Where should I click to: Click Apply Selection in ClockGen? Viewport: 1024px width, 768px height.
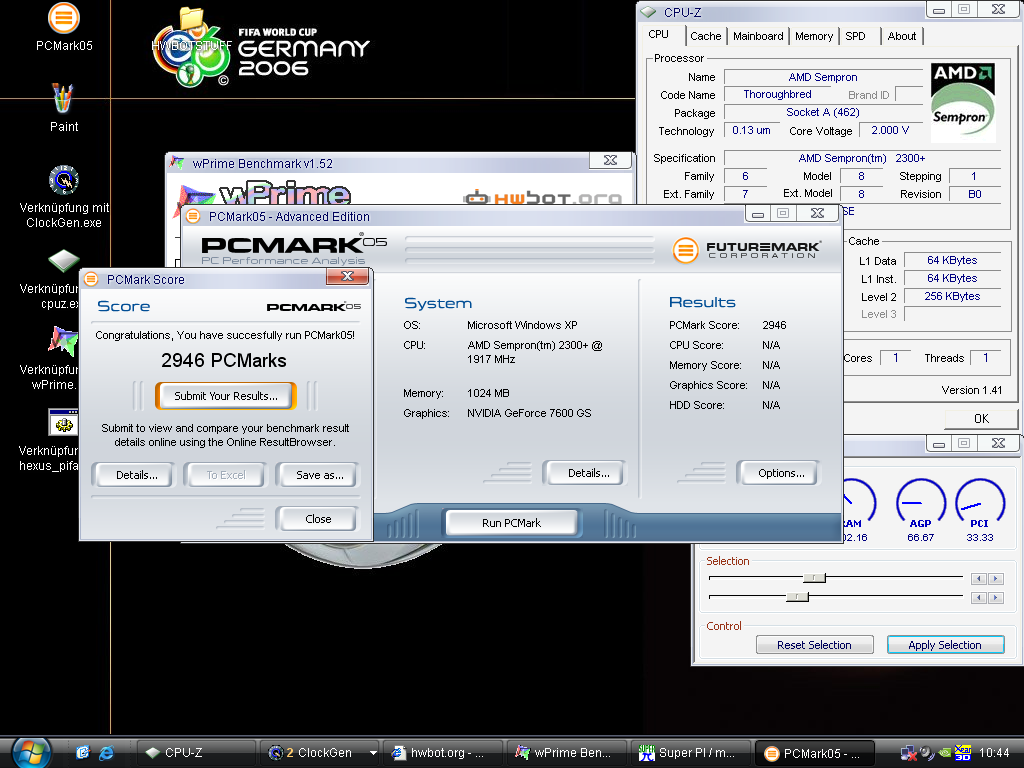click(x=944, y=645)
